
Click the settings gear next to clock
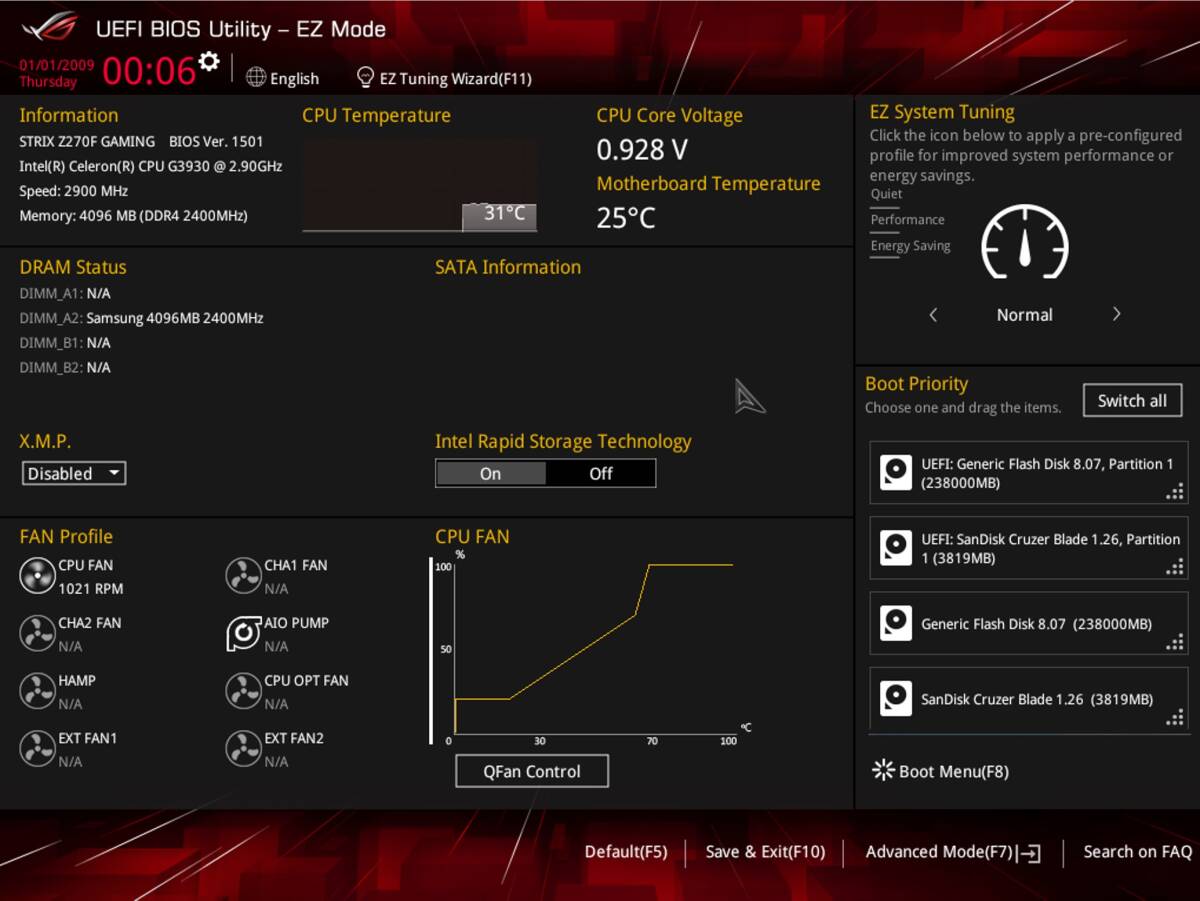[x=208, y=62]
